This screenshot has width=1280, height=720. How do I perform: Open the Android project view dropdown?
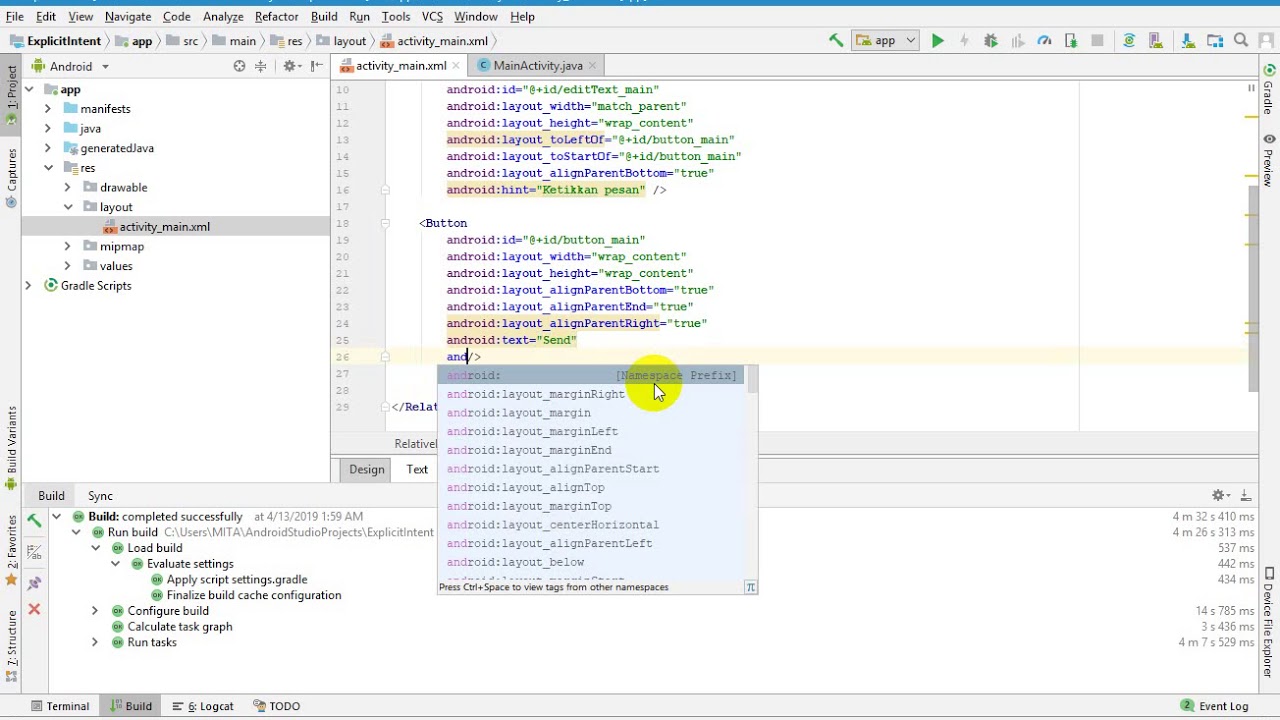(x=71, y=66)
